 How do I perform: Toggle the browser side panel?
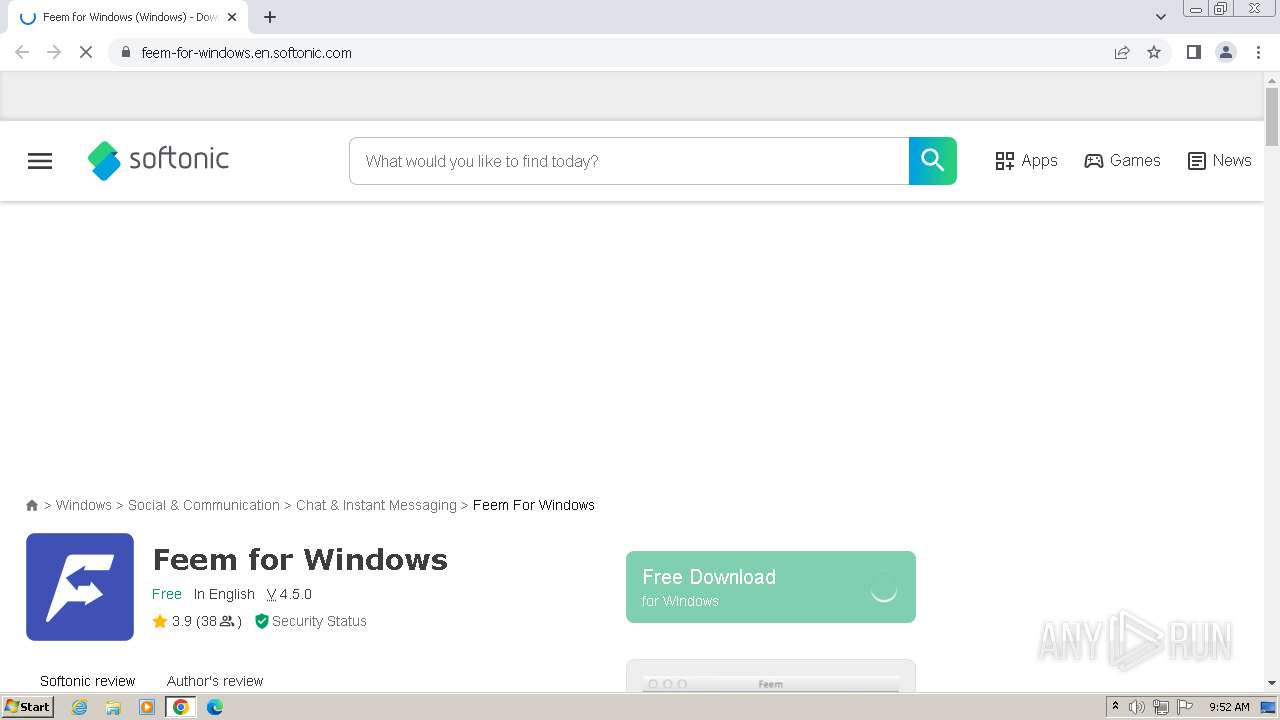(x=1193, y=52)
